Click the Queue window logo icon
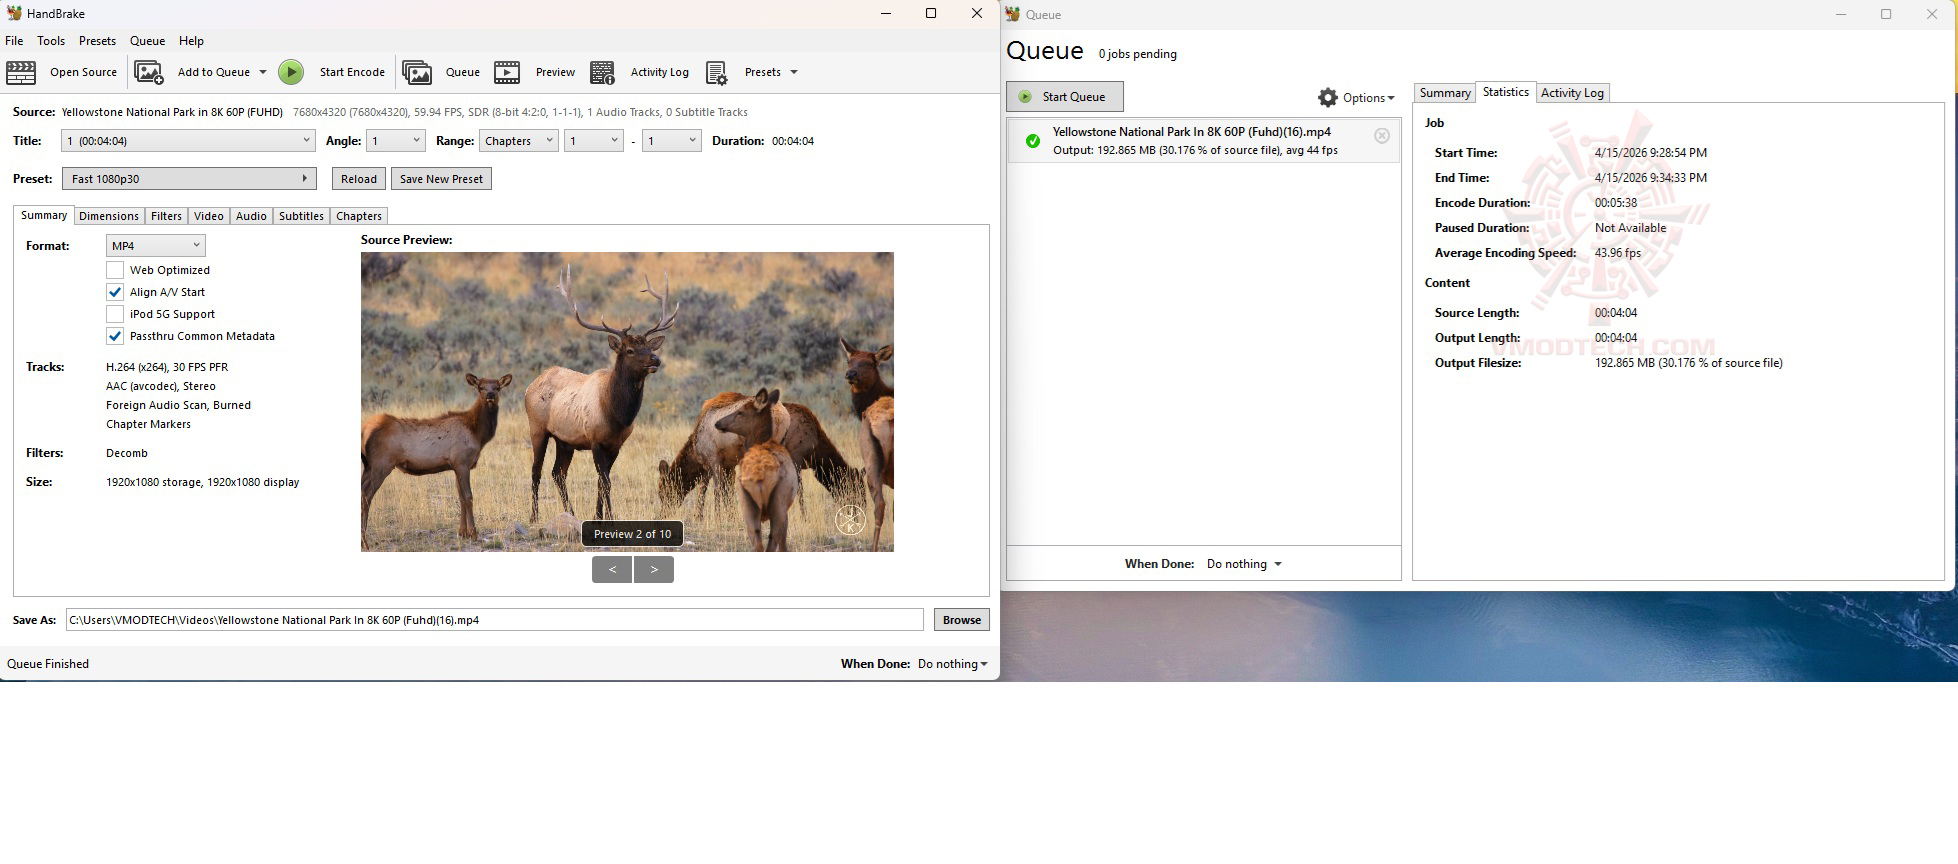This screenshot has width=1958, height=864. pos(1013,14)
